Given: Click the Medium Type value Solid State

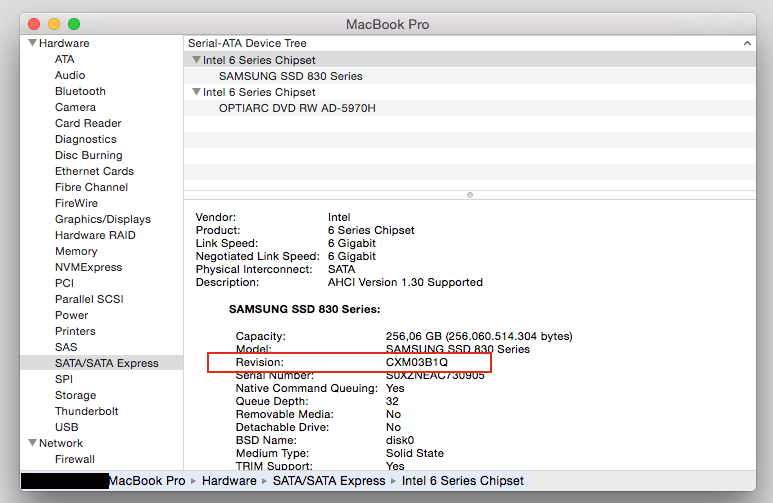Looking at the screenshot, I should tap(415, 453).
